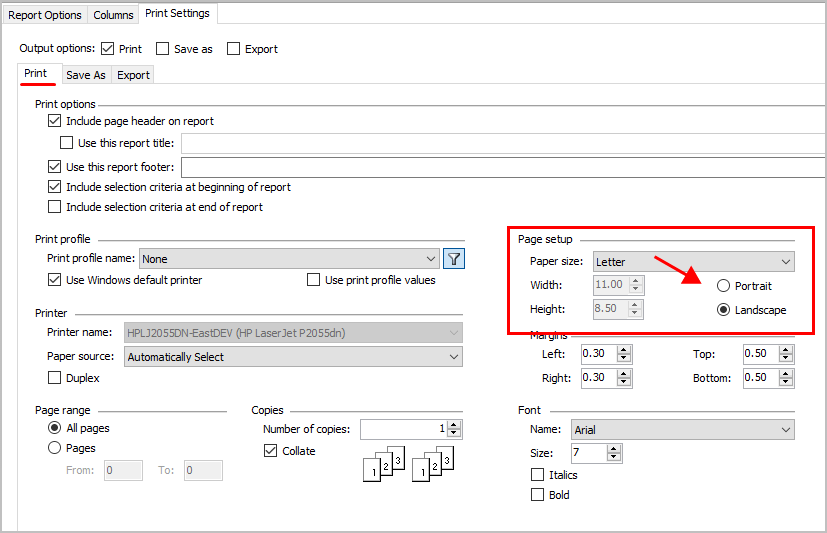Increase the Number of copies spinner
Screen dimensions: 827x533
point(455,425)
